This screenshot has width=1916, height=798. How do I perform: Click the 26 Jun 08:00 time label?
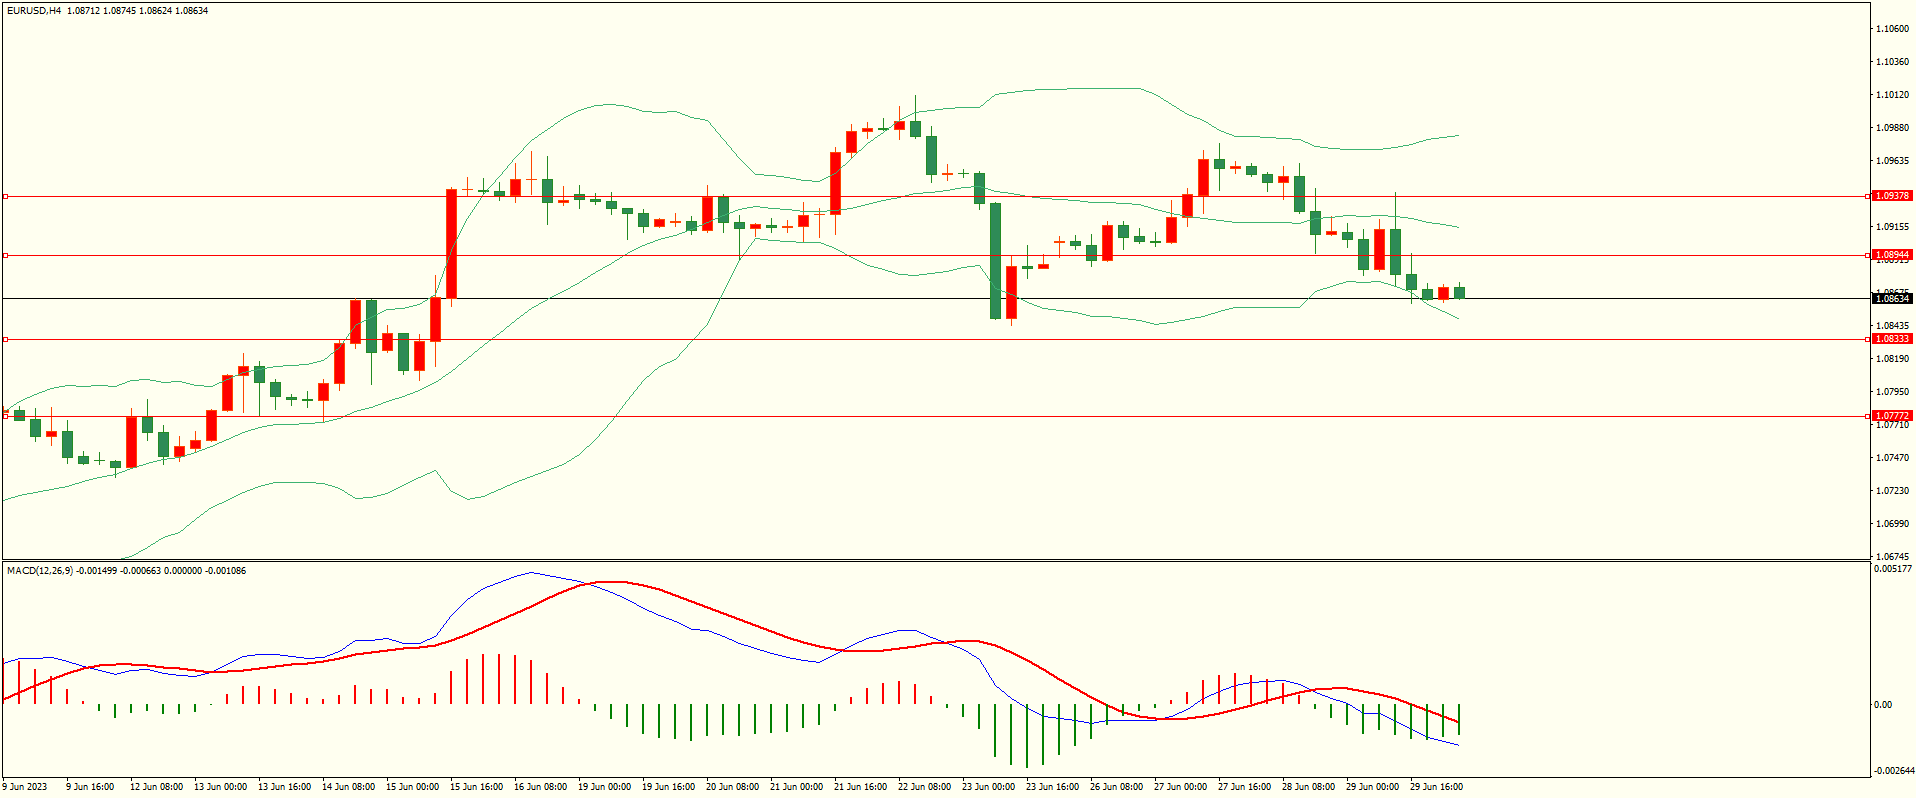tap(1117, 787)
